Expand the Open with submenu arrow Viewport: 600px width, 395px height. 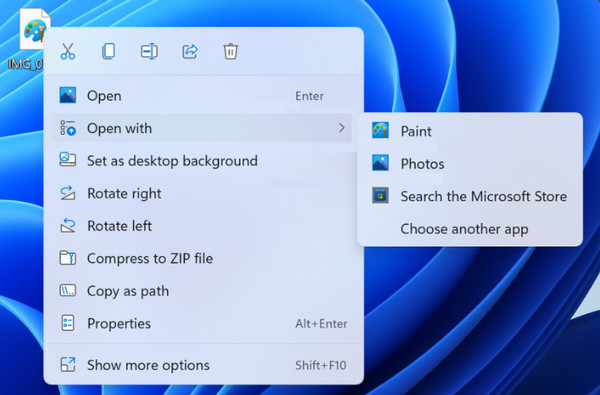[x=342, y=128]
